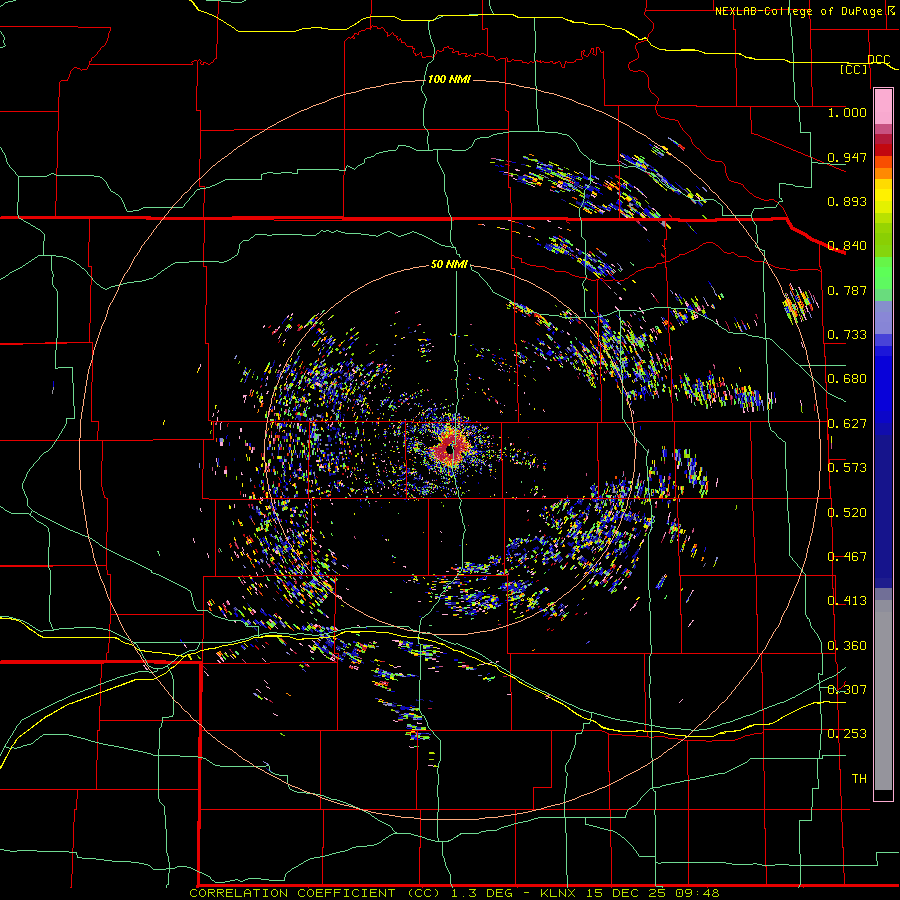Click the 0.627 color scale value
The height and width of the screenshot is (900, 900).
[847, 424]
